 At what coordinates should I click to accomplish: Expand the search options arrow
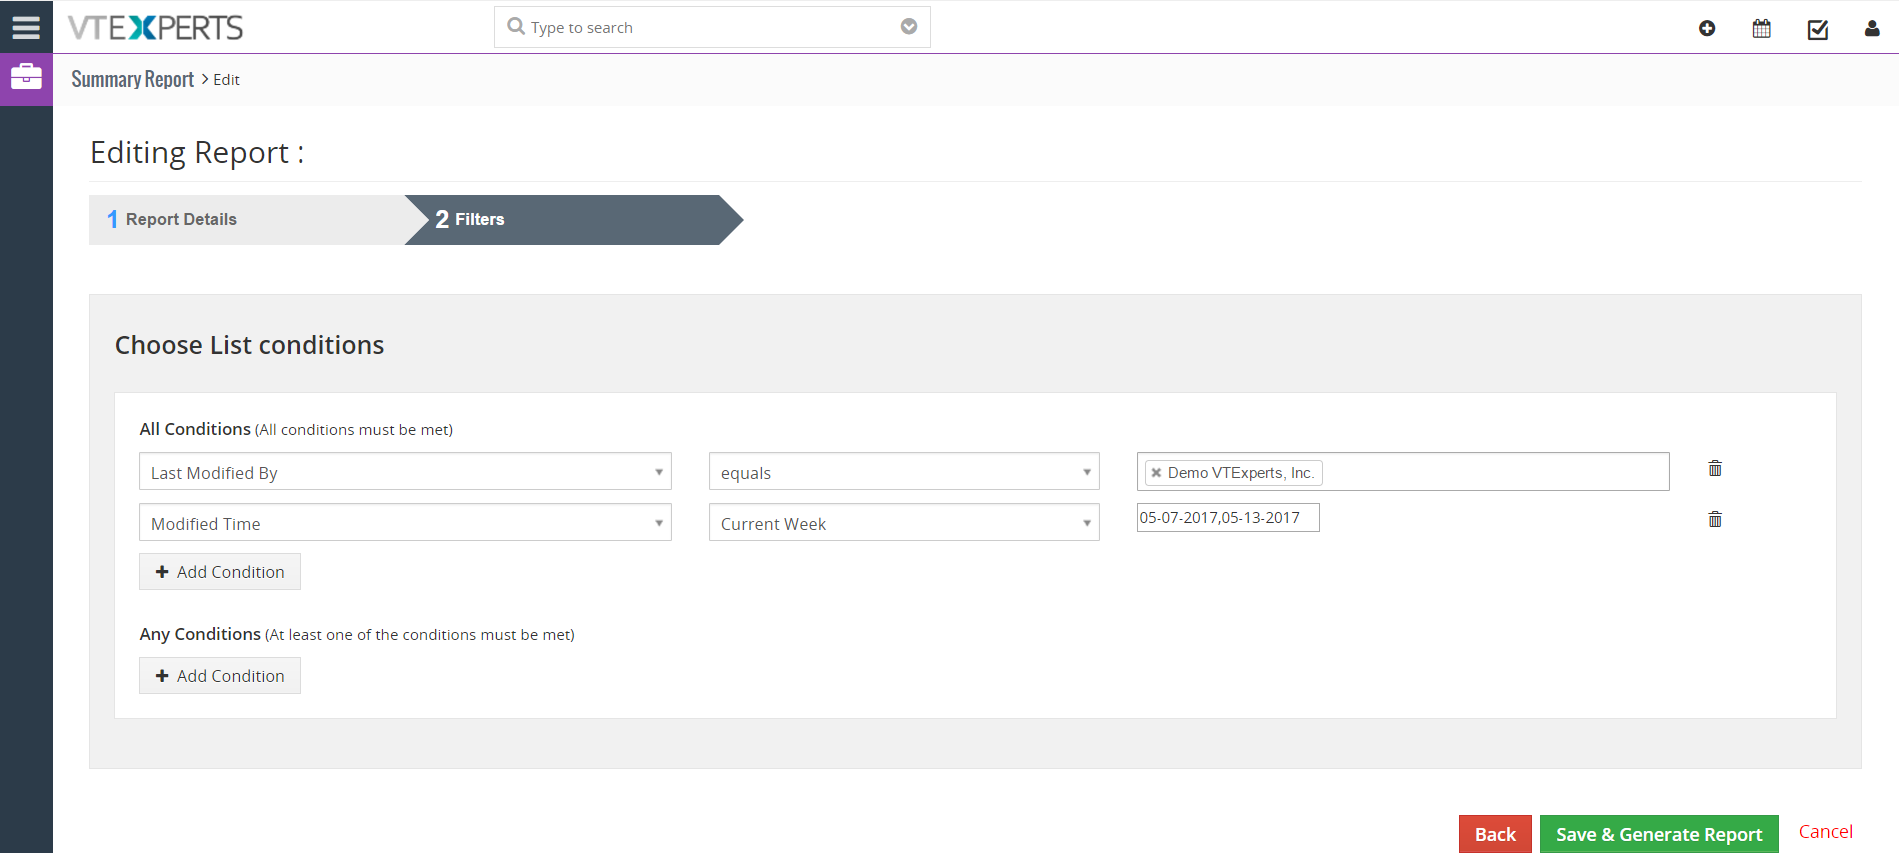tap(909, 26)
